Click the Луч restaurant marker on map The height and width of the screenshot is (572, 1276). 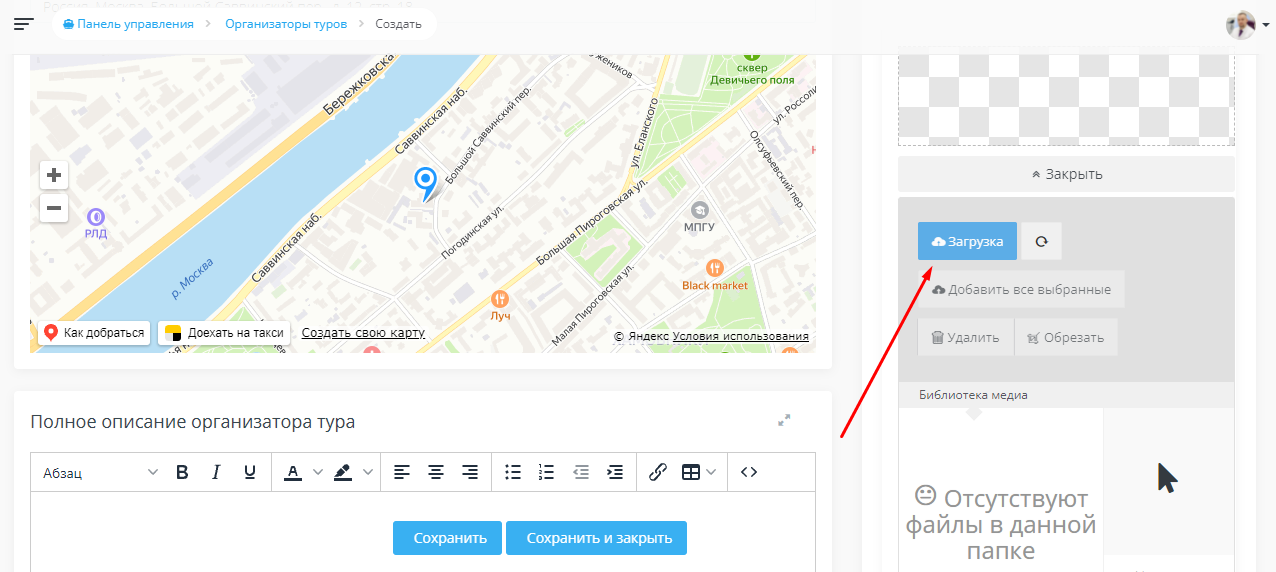500,299
